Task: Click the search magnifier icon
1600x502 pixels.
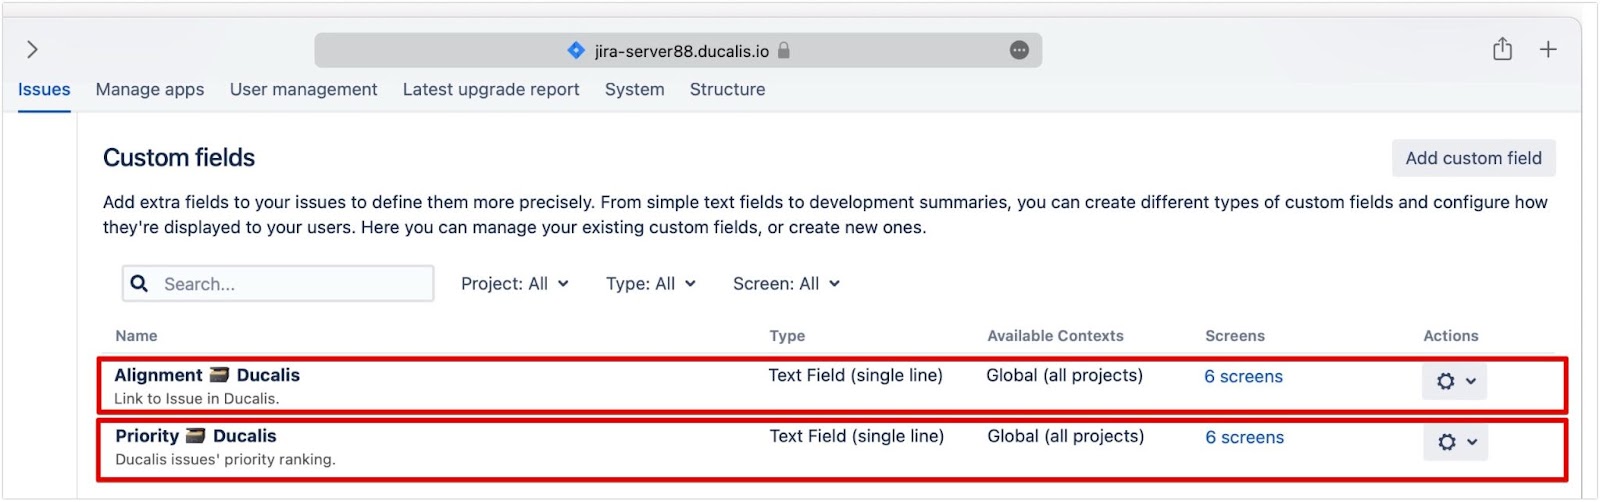Action: click(x=140, y=284)
